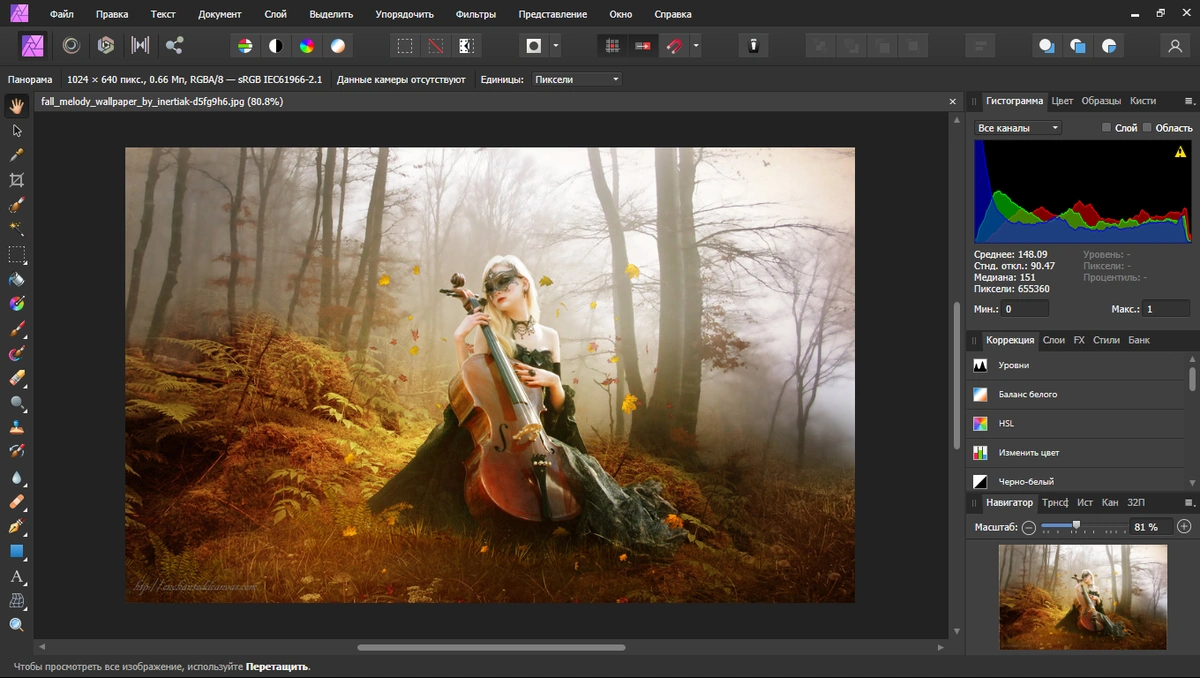The width and height of the screenshot is (1200, 678).
Task: Click the Масштаб zoom slider handle
Action: click(1076, 525)
